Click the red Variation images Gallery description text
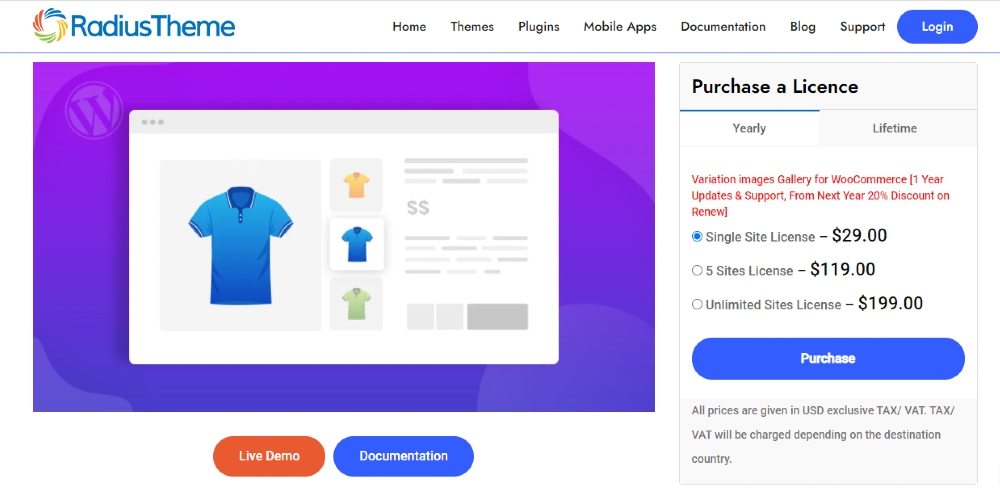The image size is (1000, 500). pos(820,195)
